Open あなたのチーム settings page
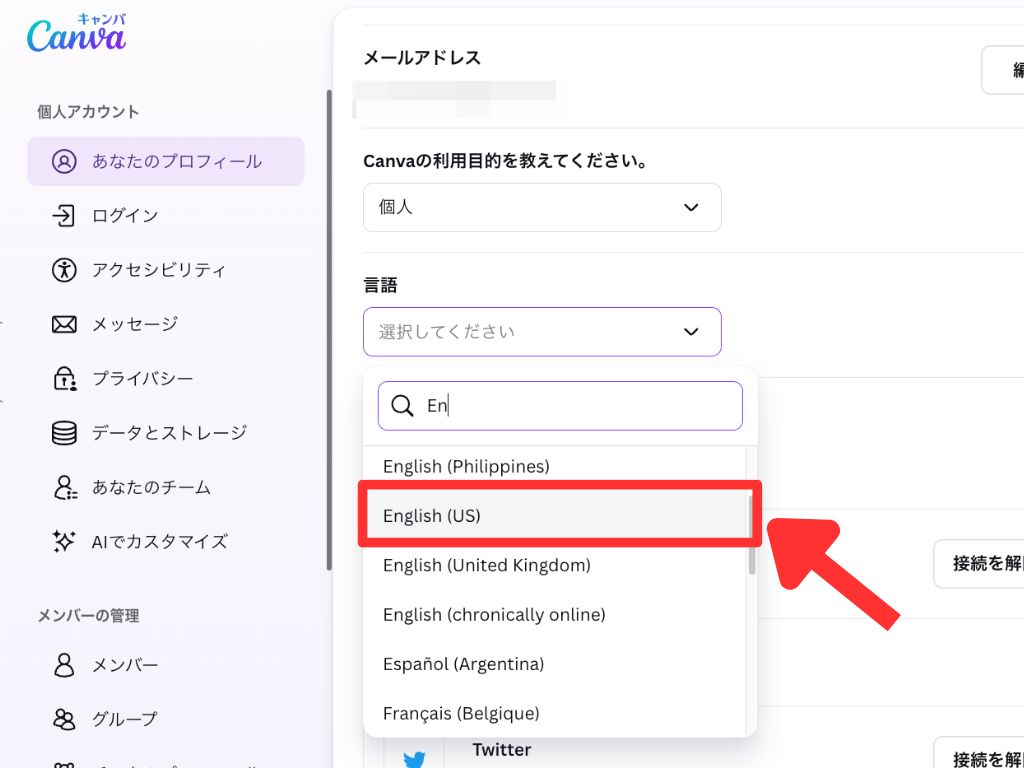1024x768 pixels. click(x=150, y=488)
